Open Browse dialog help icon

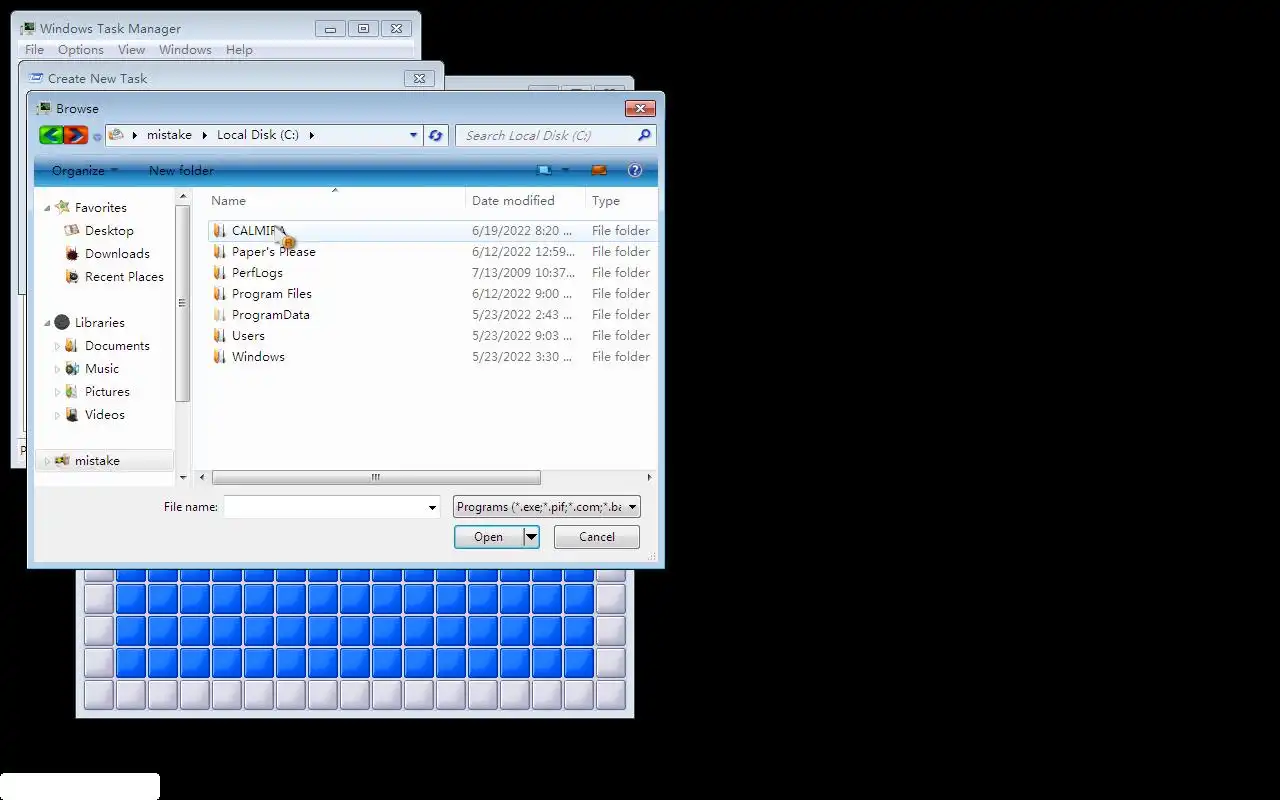(634, 170)
